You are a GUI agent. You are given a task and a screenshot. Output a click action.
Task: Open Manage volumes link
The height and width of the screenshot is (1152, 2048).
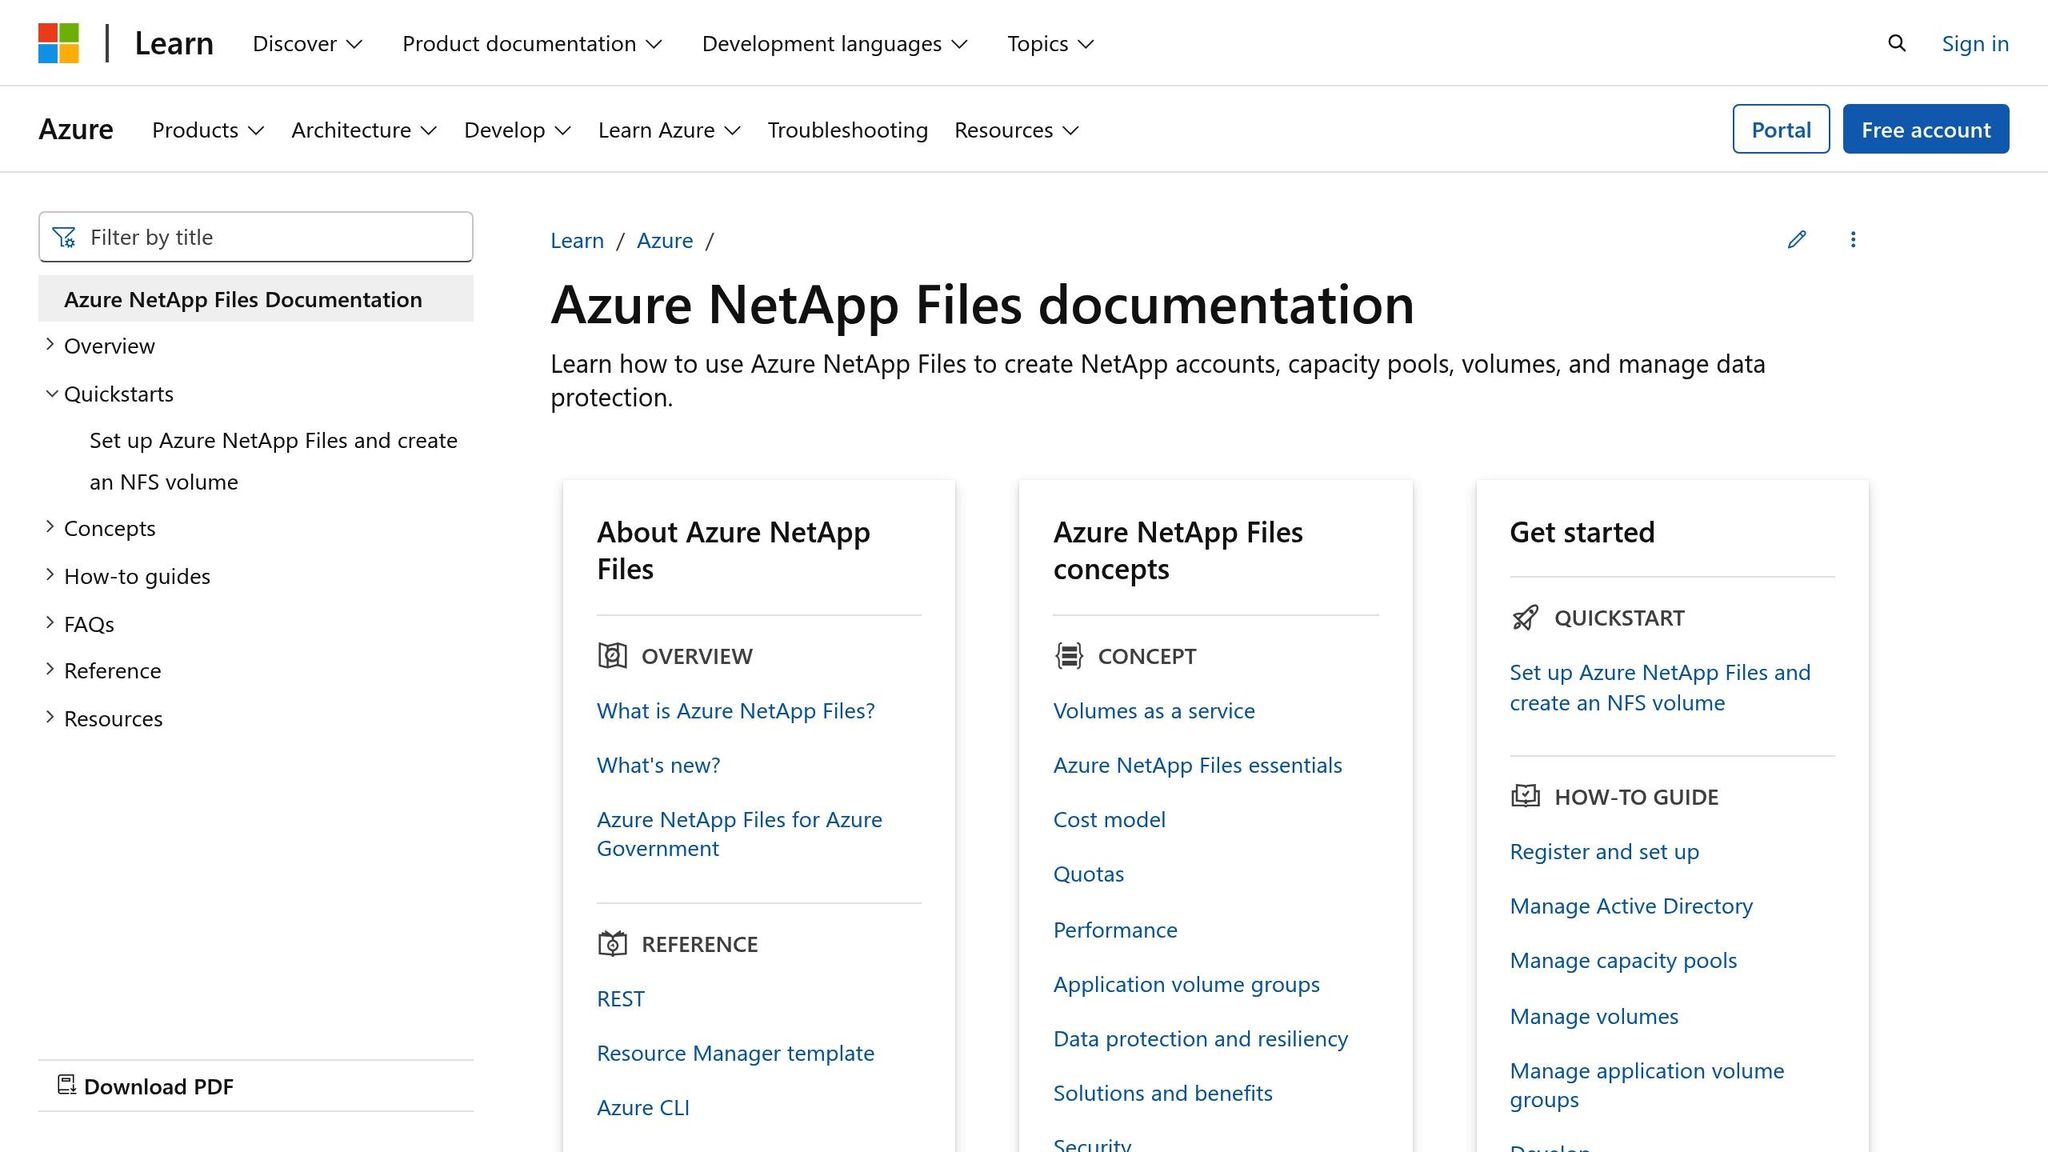(1594, 1016)
